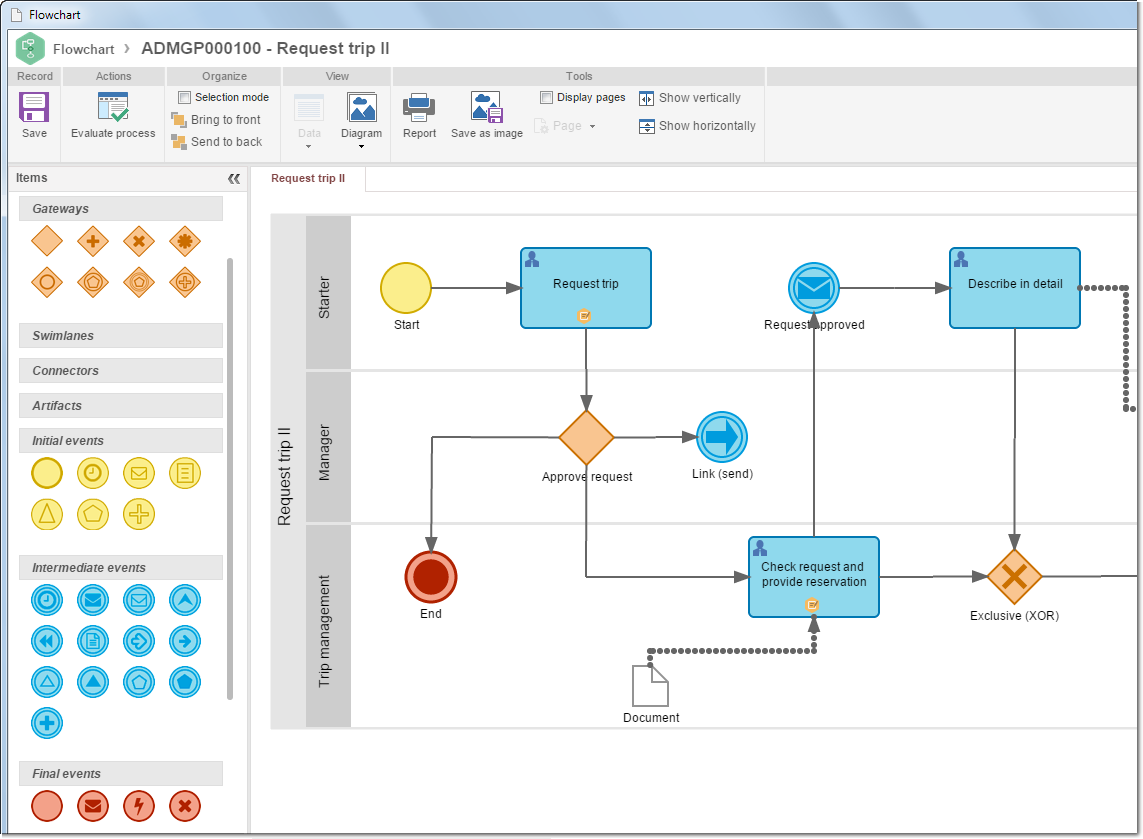
Task: Collapse the Items panel
Action: click(234, 179)
